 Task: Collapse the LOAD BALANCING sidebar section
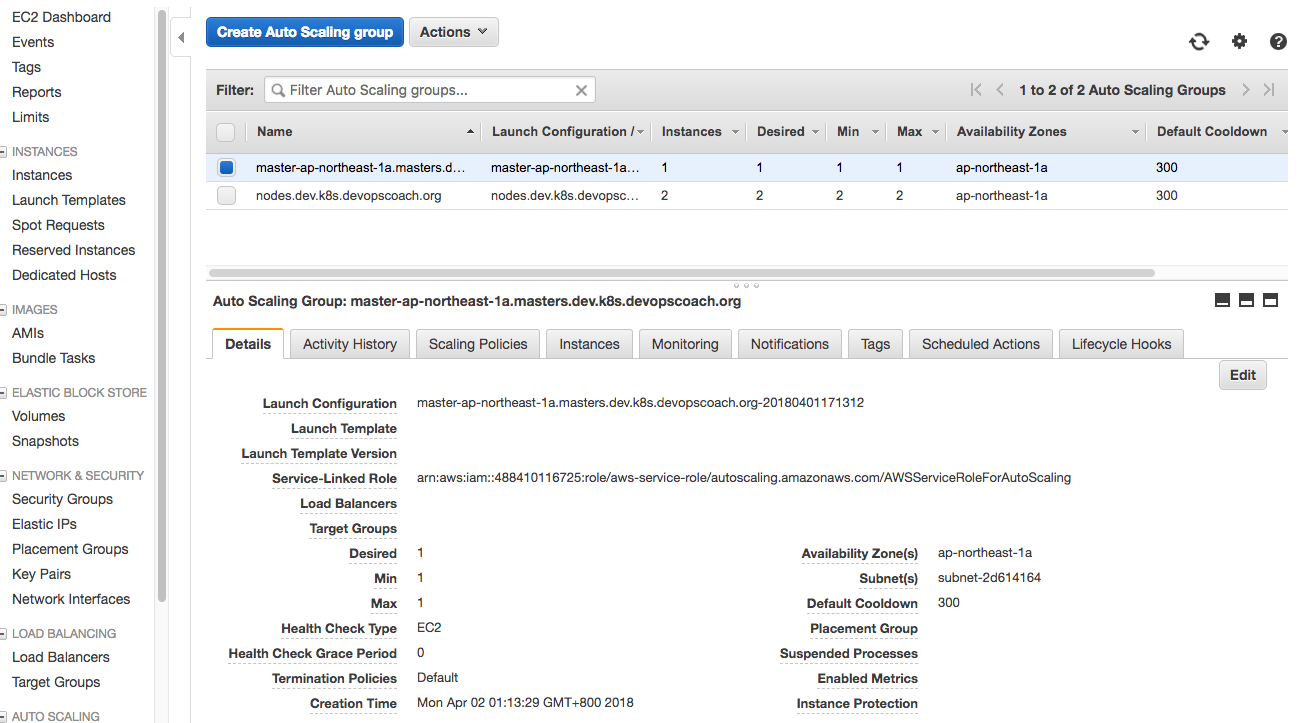point(3,634)
